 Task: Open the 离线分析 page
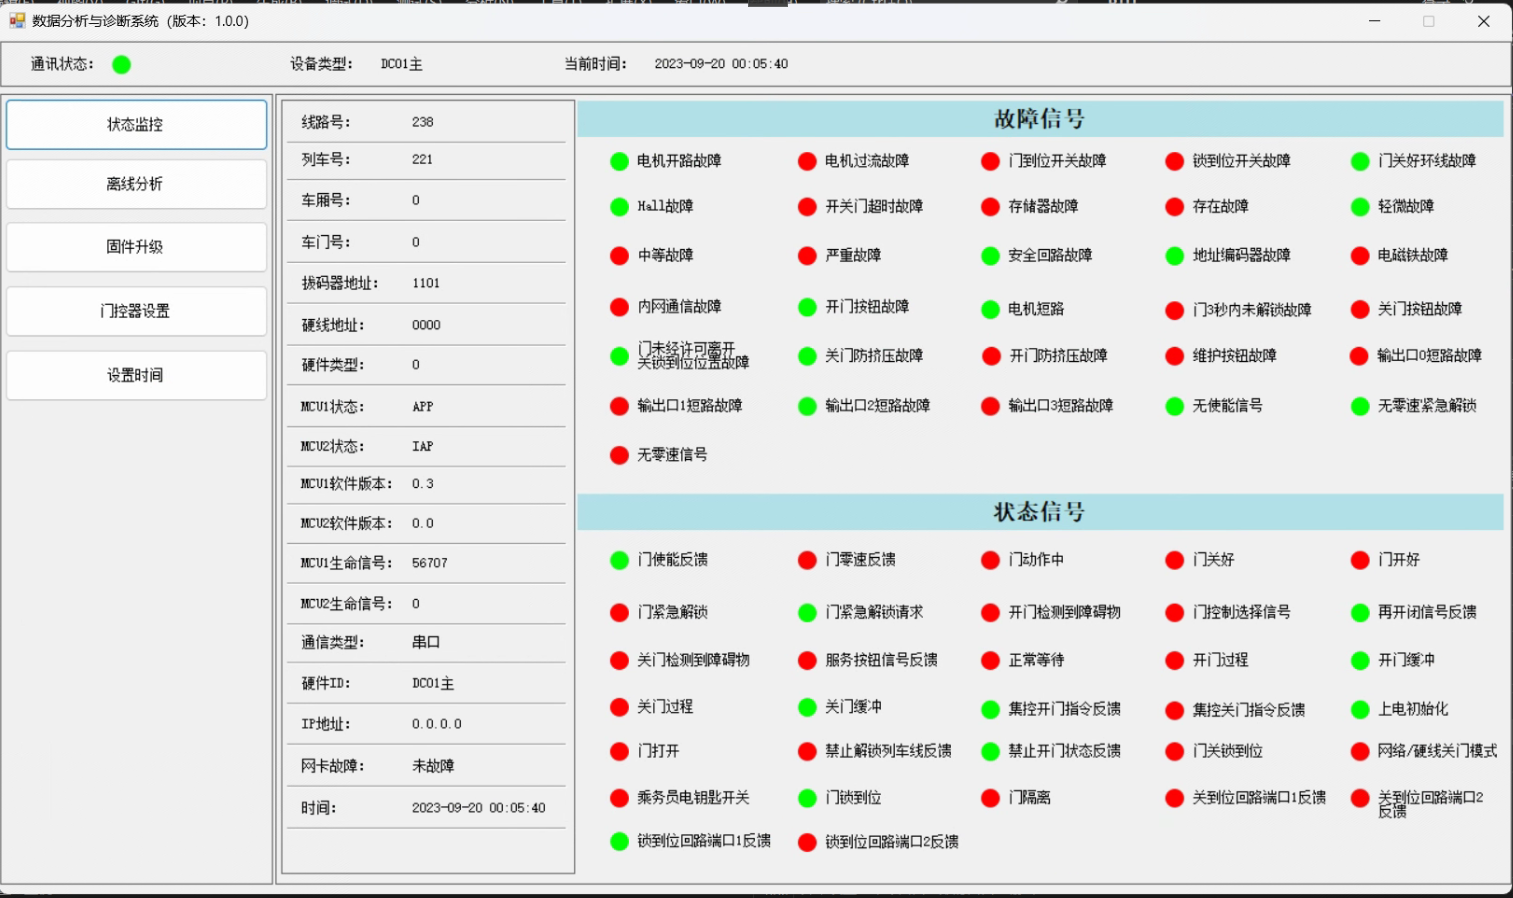[136, 184]
